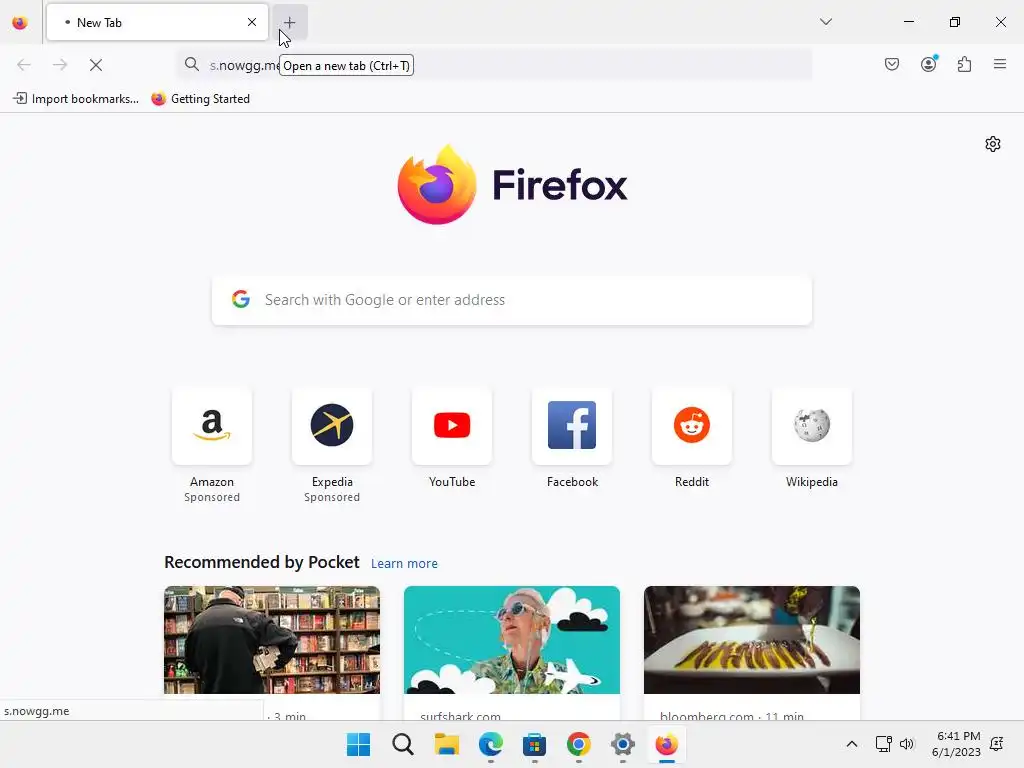Click the address bar search icon
Viewport: 1024px width, 768px height.
(x=191, y=64)
